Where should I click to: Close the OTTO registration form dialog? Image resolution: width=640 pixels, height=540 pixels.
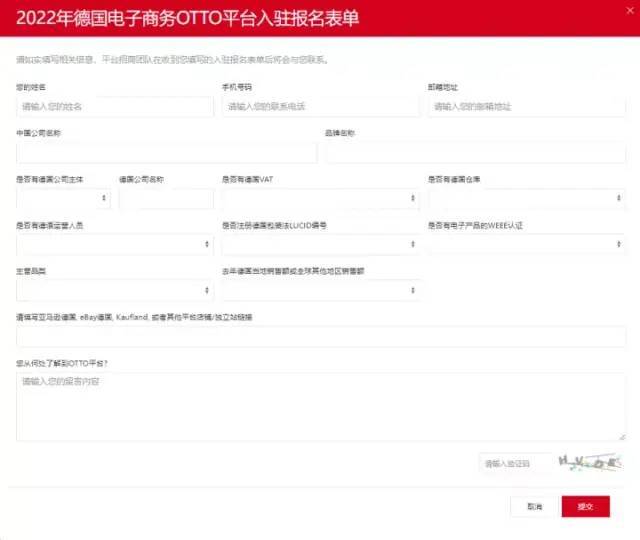(630, 11)
